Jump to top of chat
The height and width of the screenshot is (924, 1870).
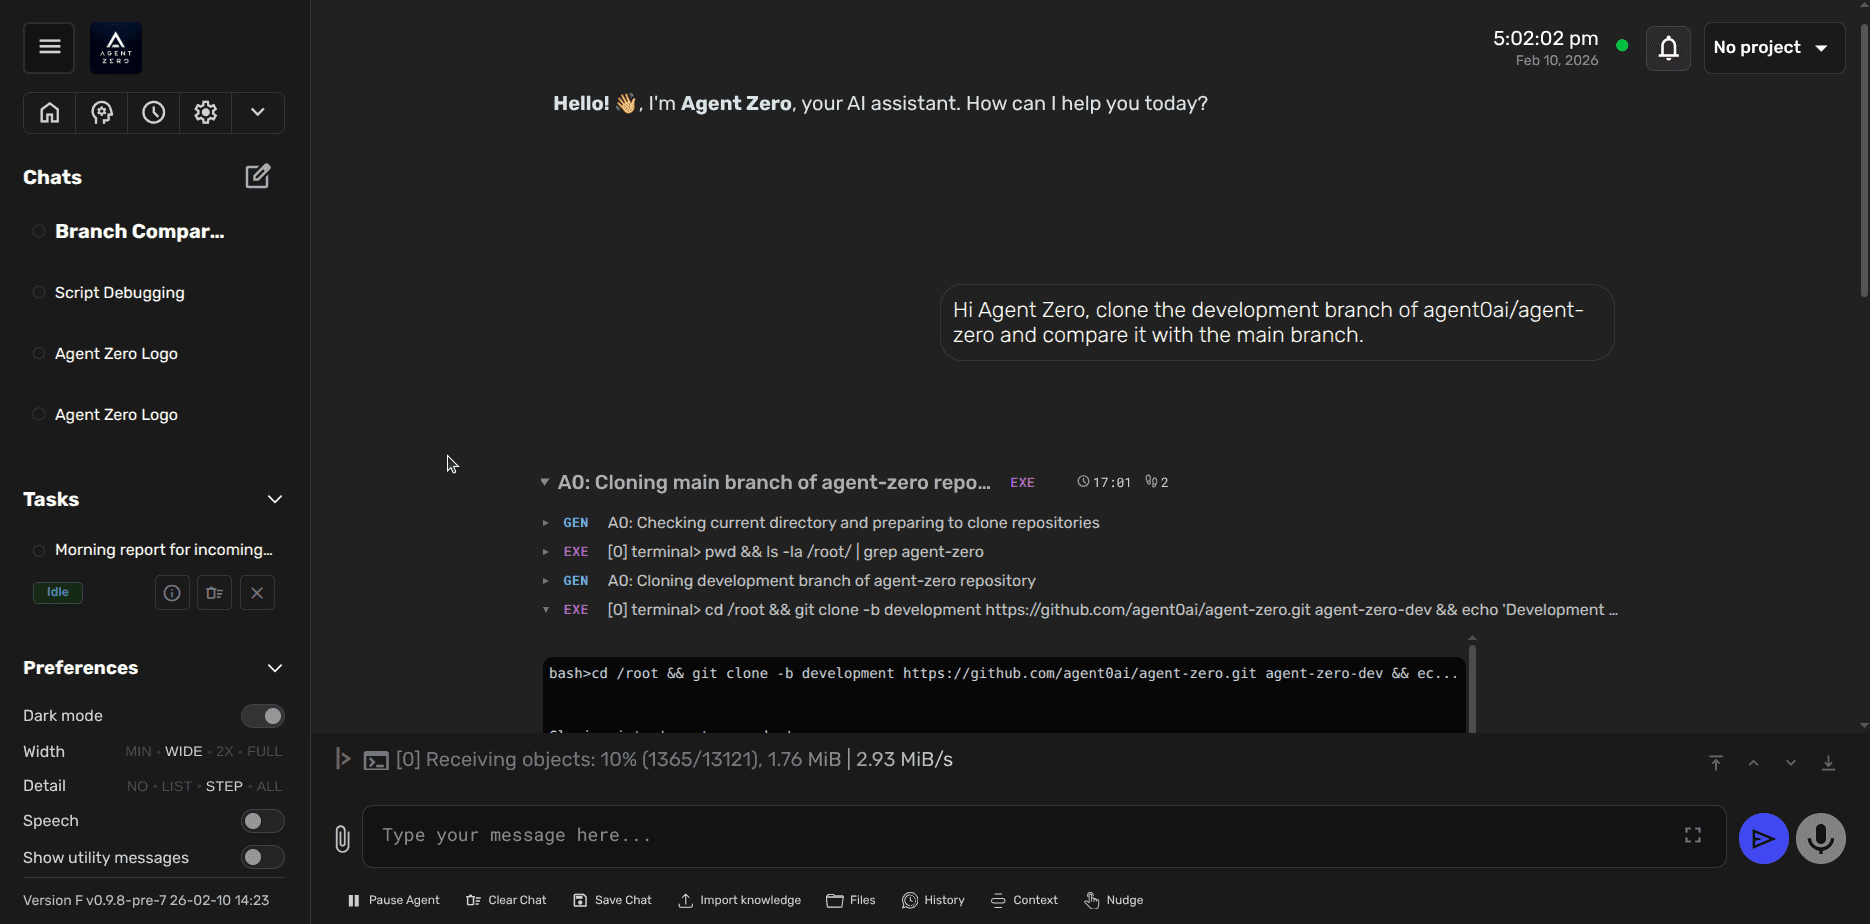point(1716,763)
